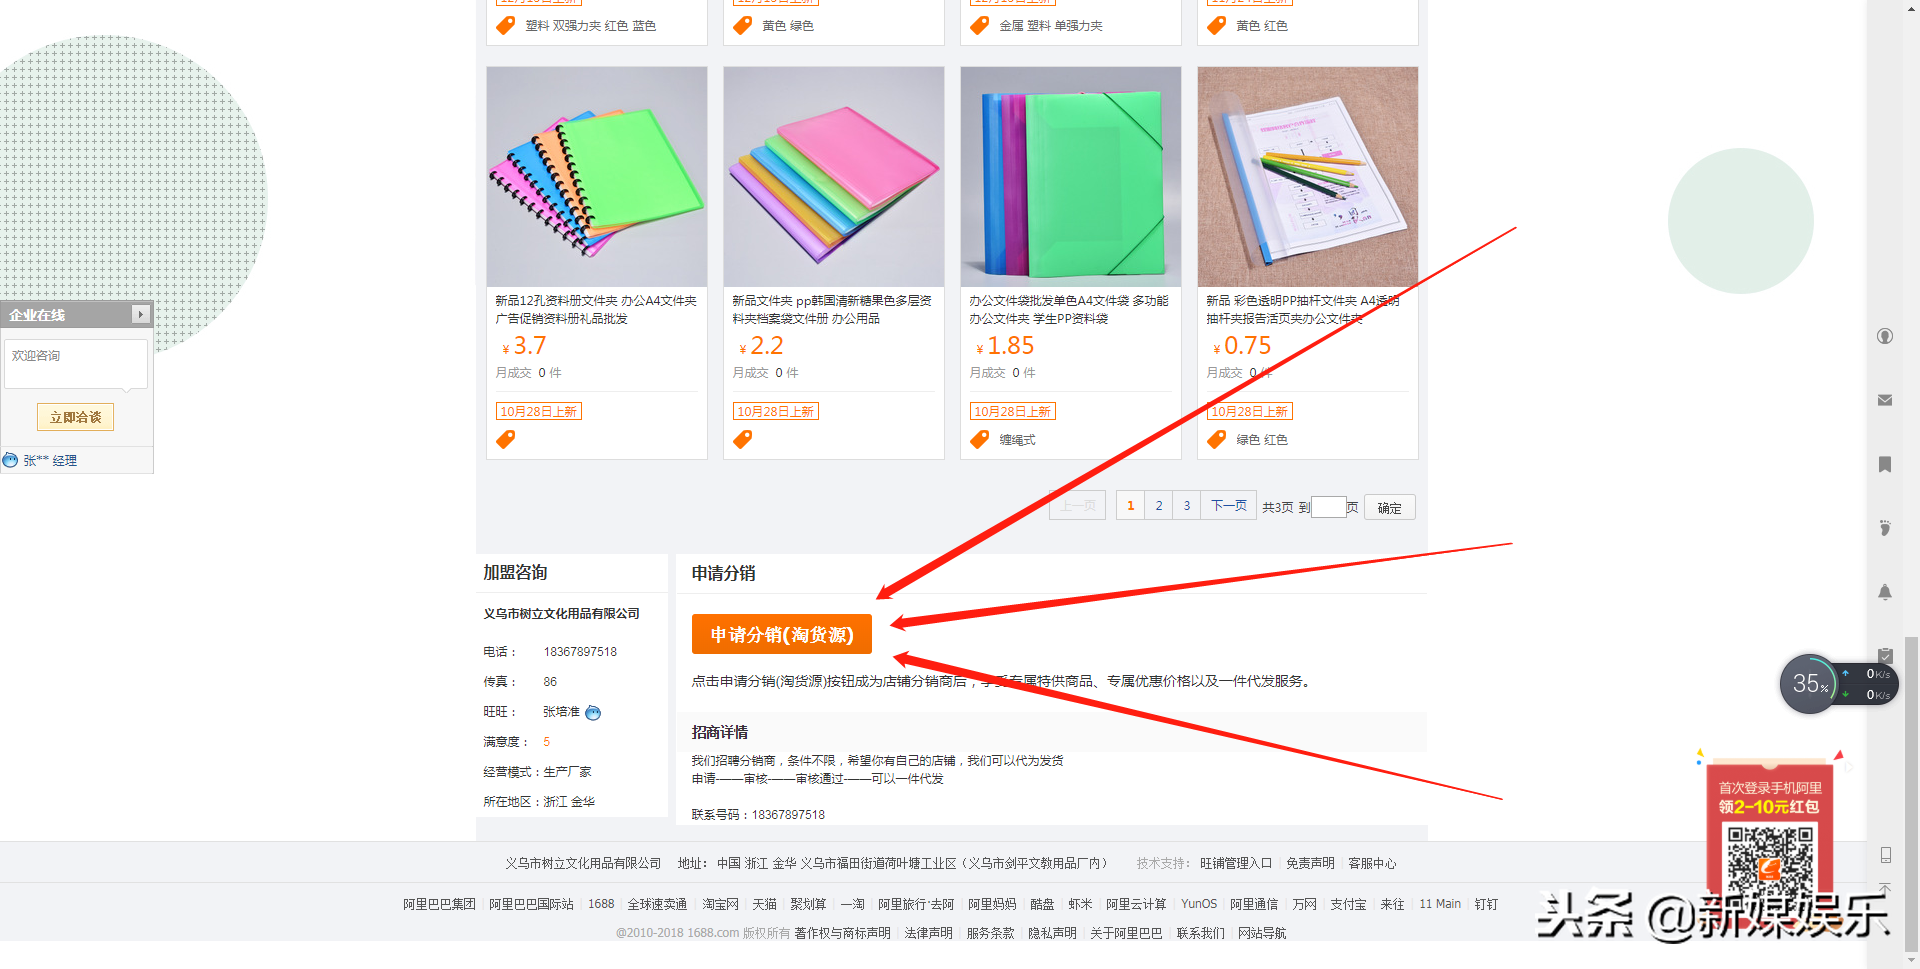Screen dimensions: 1920x969
Task: Click the page number input field
Action: (1329, 507)
